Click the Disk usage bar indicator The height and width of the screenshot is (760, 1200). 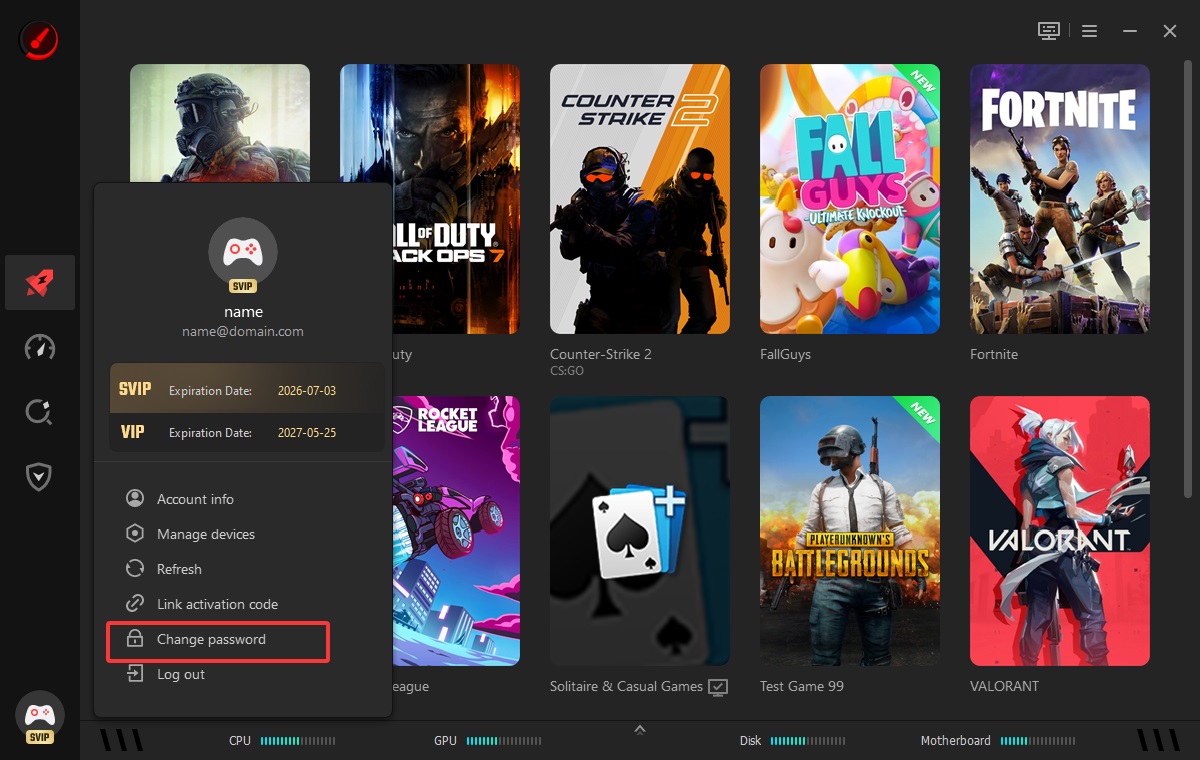coord(807,741)
